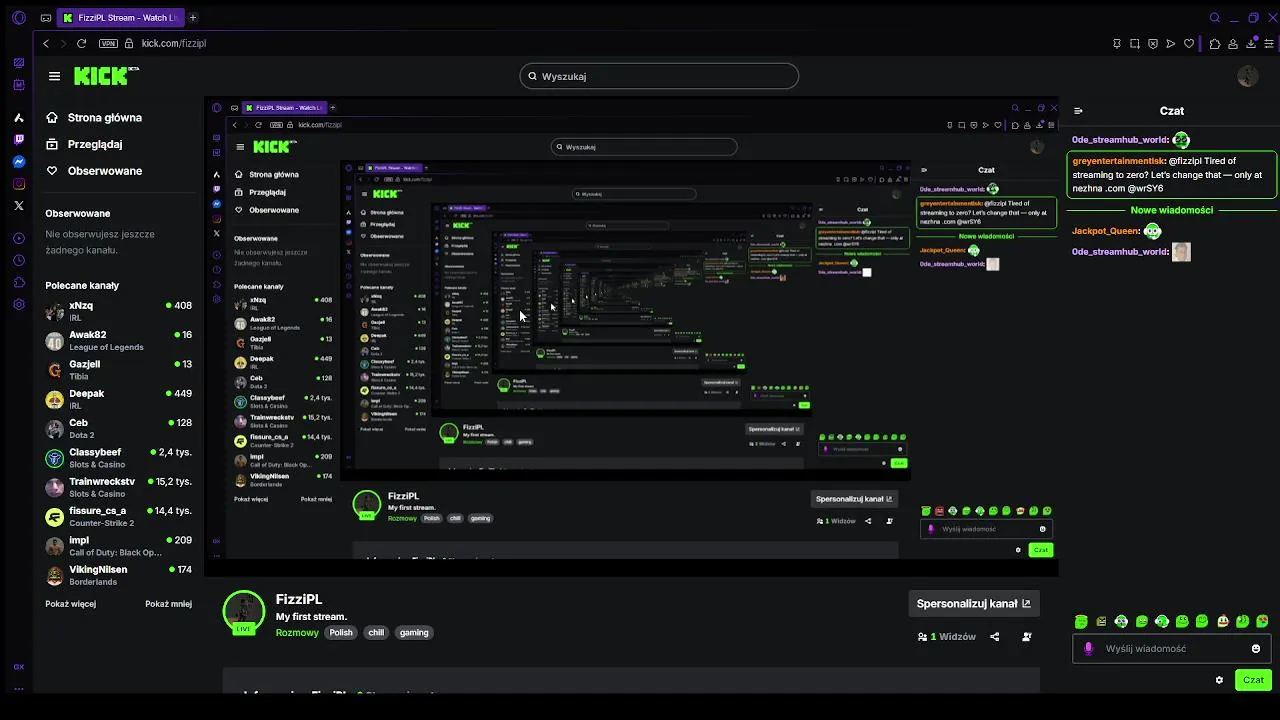Open a new browser tab

[193, 17]
